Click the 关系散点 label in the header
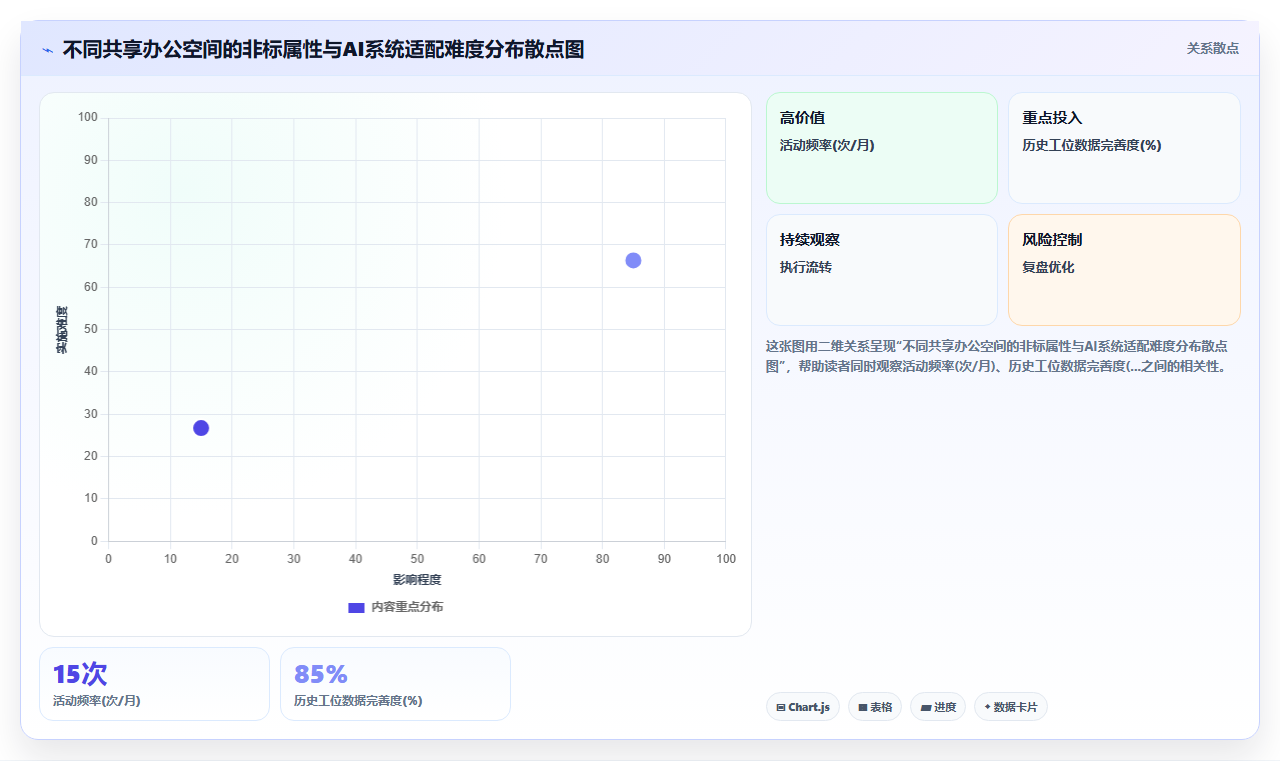Screen dimensions: 1280x761 (x=1212, y=48)
